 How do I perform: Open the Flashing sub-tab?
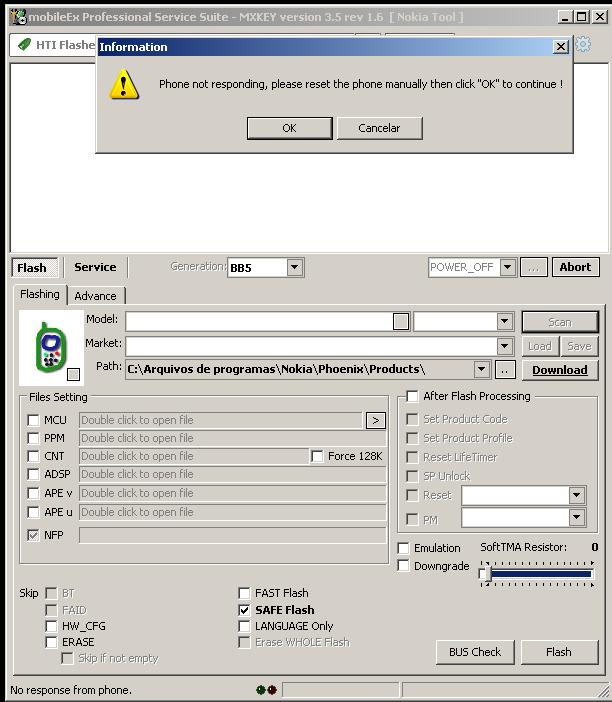pos(40,295)
